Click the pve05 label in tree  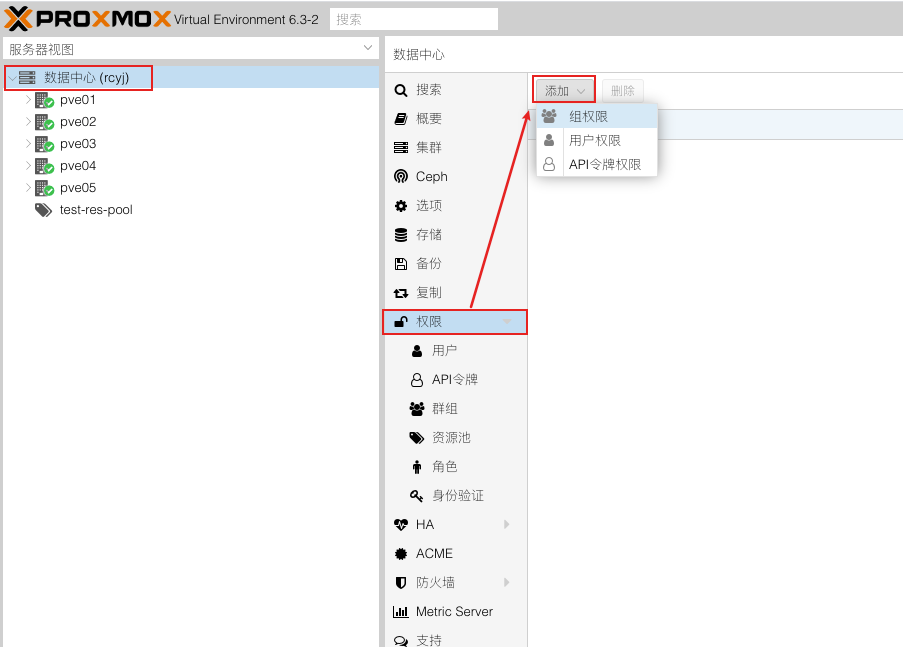[x=78, y=188]
